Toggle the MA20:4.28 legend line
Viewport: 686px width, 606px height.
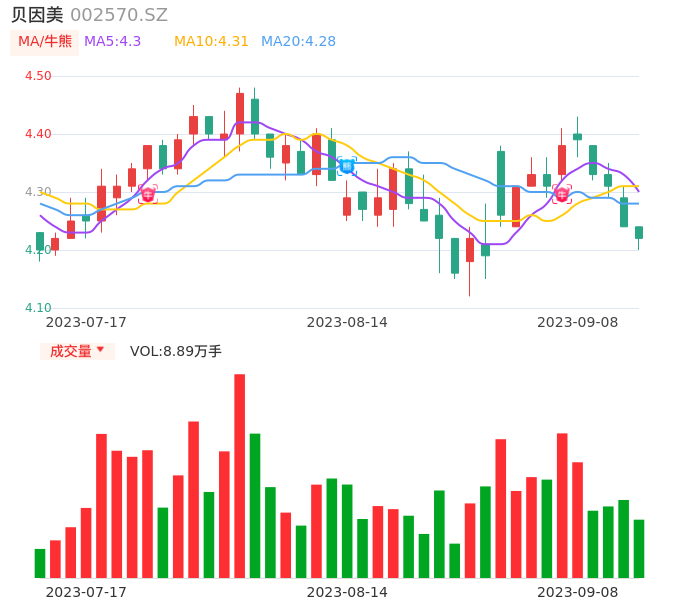point(298,41)
